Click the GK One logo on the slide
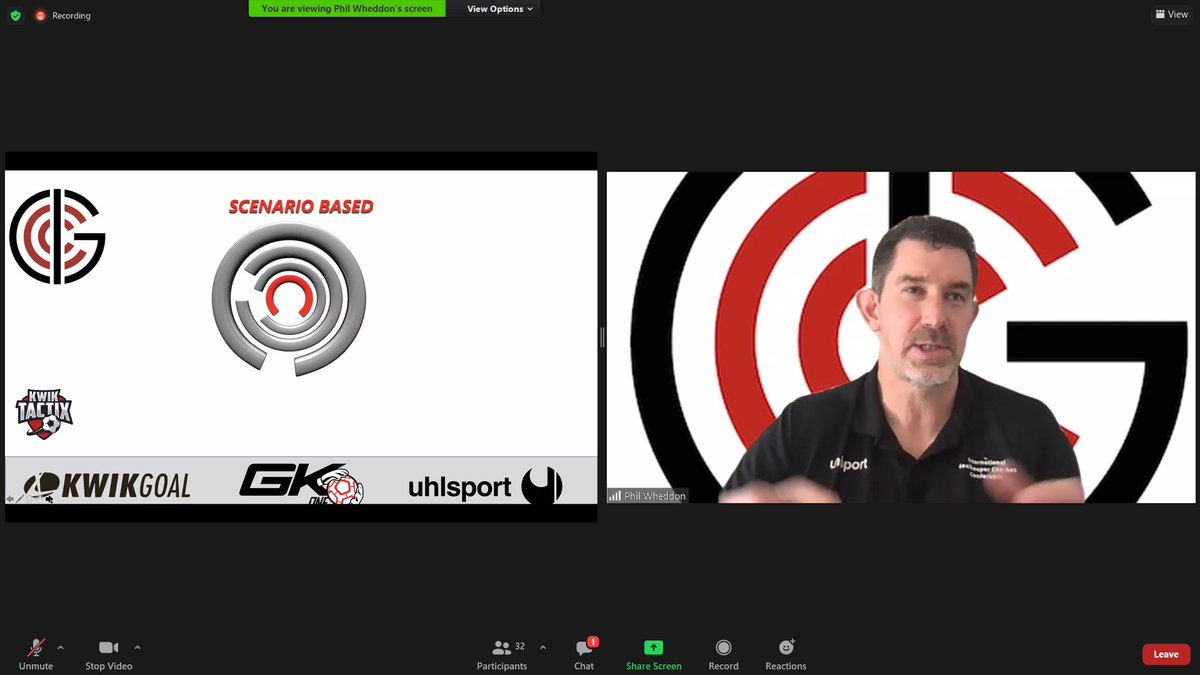Image resolution: width=1200 pixels, height=675 pixels. pyautogui.click(x=301, y=484)
